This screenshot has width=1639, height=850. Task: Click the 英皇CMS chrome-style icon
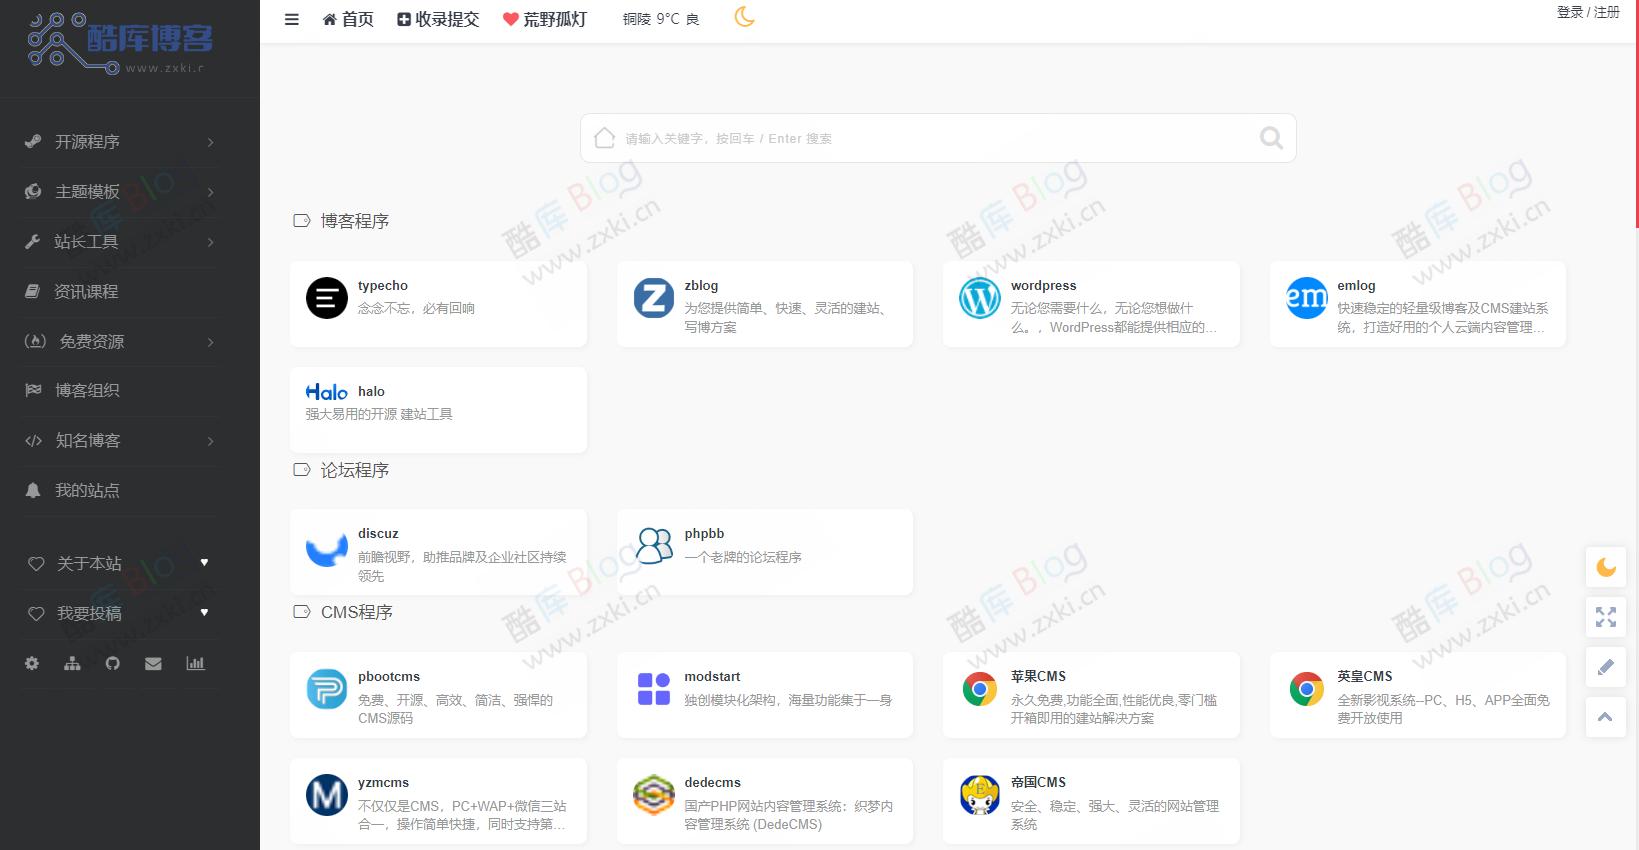pos(1307,689)
